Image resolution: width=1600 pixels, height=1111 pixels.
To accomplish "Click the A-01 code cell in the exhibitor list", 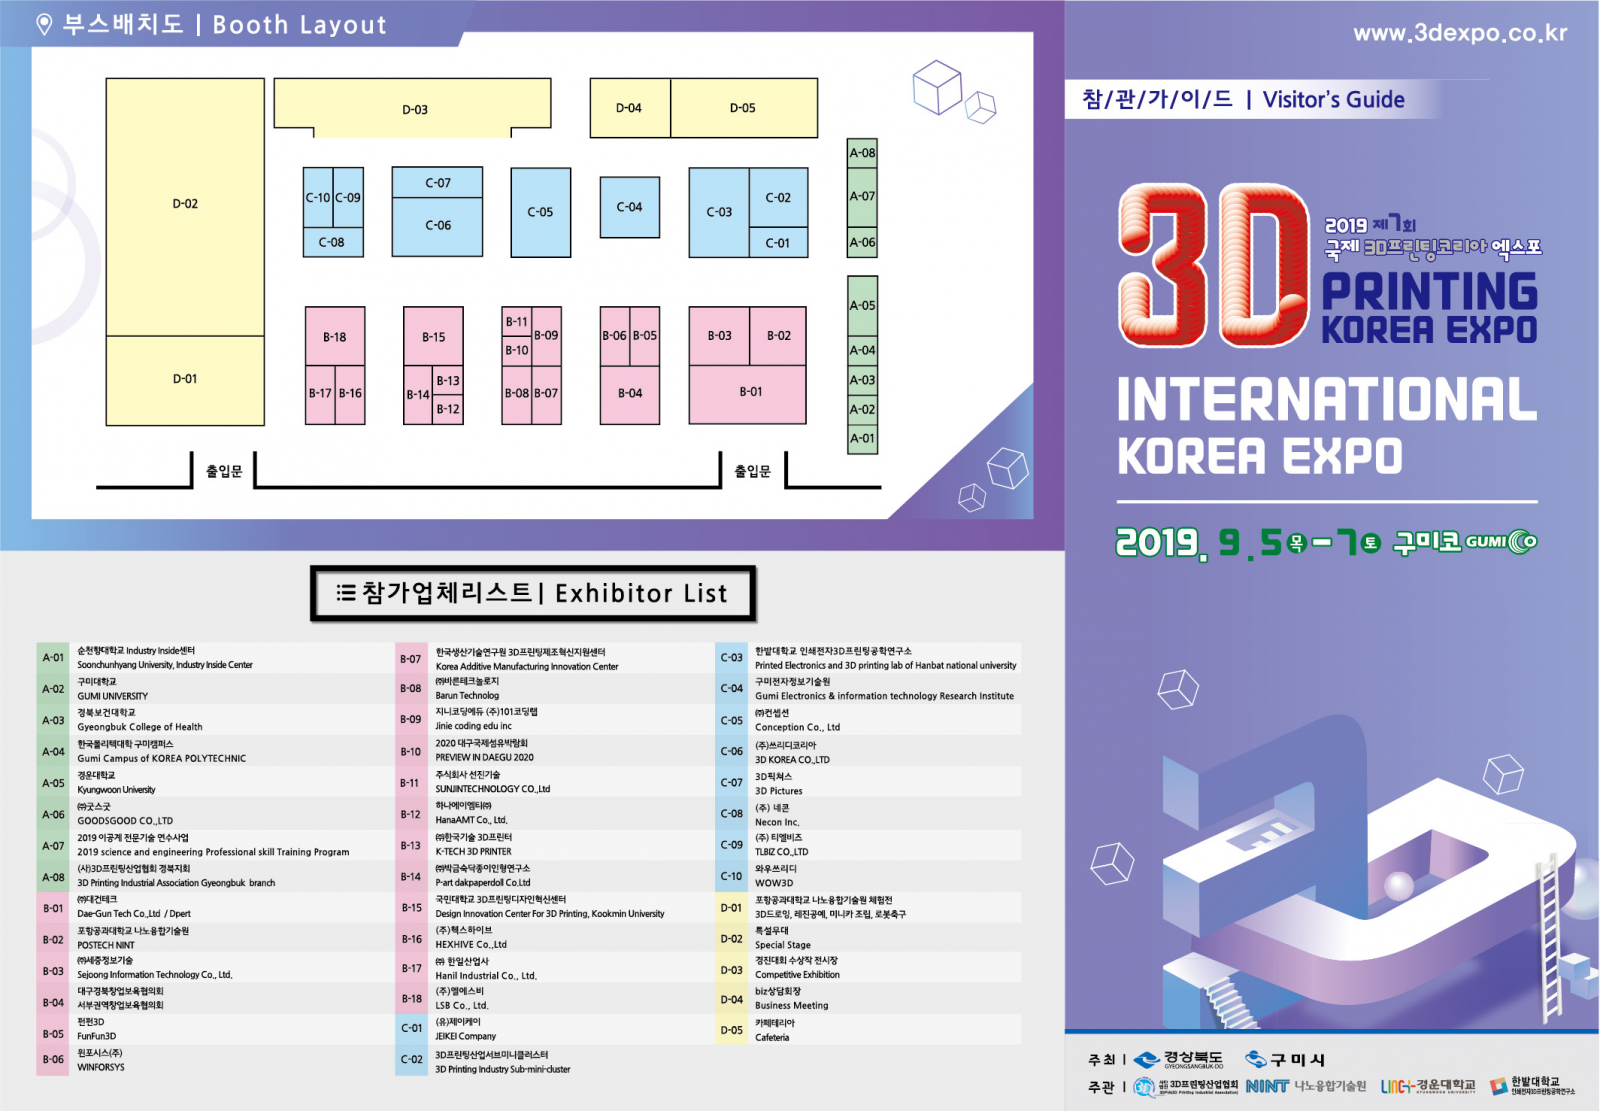I will pos(53,658).
